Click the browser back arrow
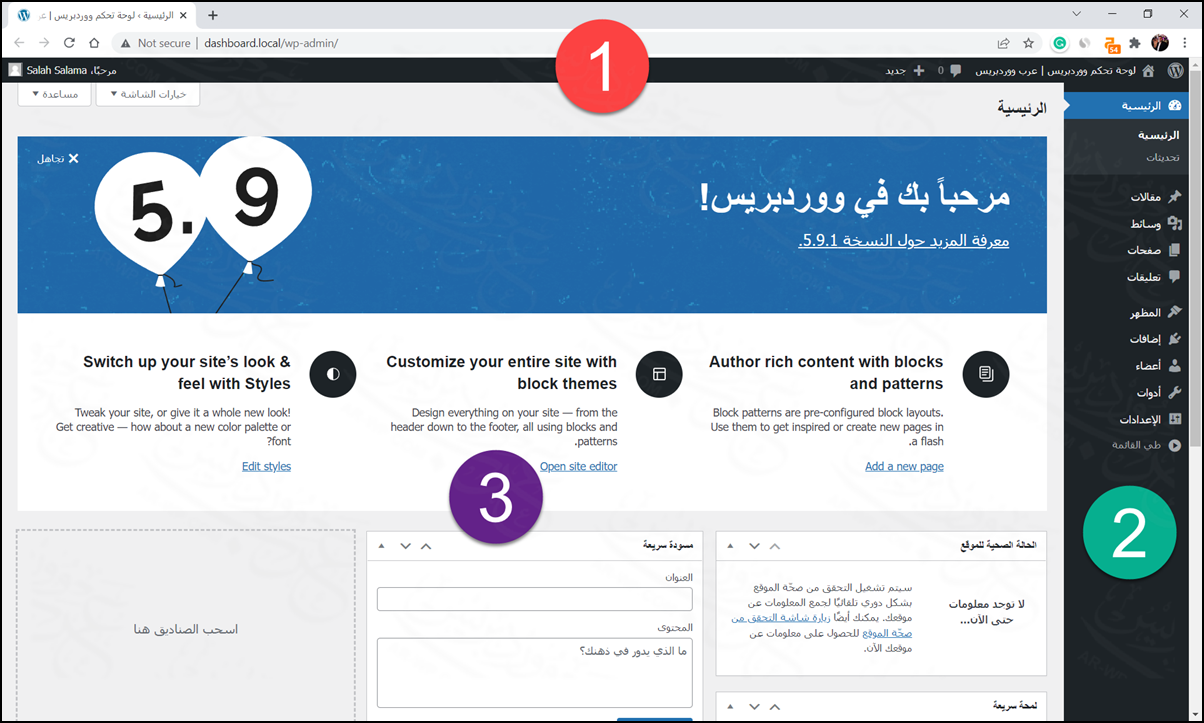 (x=19, y=43)
